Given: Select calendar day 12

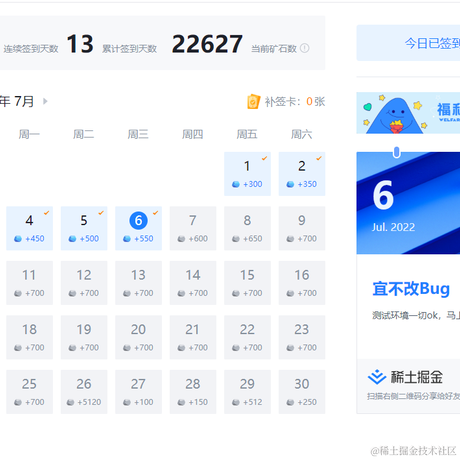Looking at the screenshot, I should [84, 283].
